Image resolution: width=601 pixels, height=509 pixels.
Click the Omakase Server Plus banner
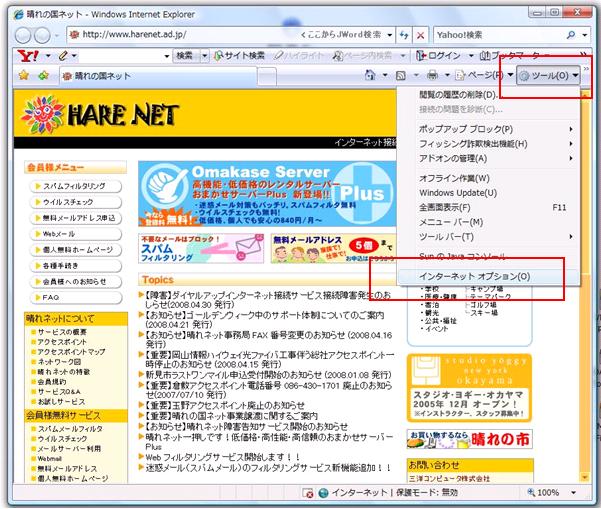(267, 194)
